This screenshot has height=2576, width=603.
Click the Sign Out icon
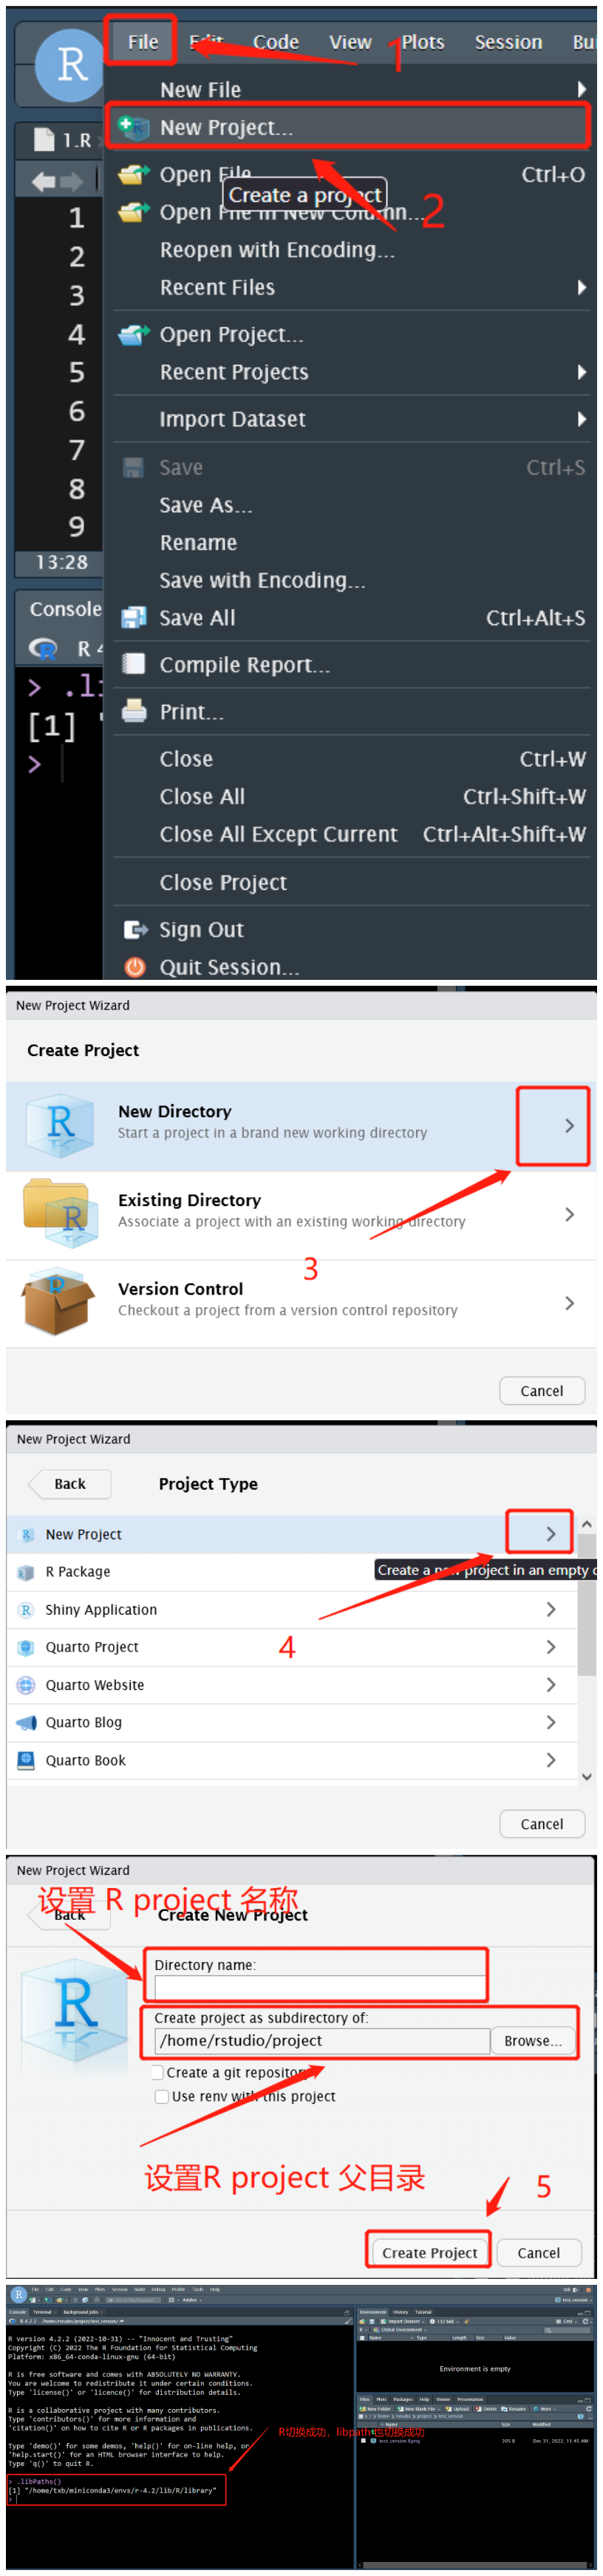click(x=135, y=929)
